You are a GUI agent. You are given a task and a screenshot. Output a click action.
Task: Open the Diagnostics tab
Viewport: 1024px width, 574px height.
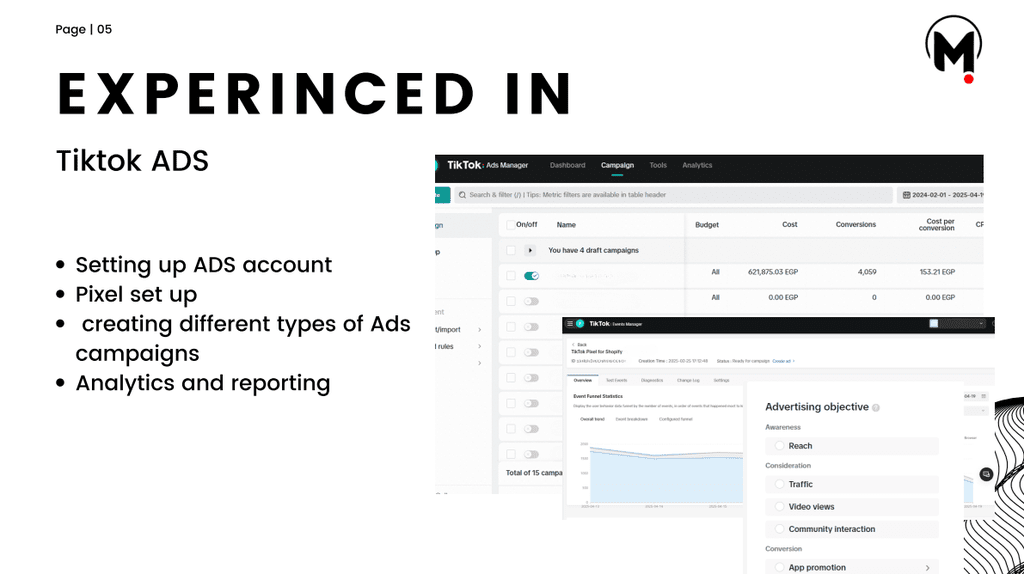click(x=651, y=380)
